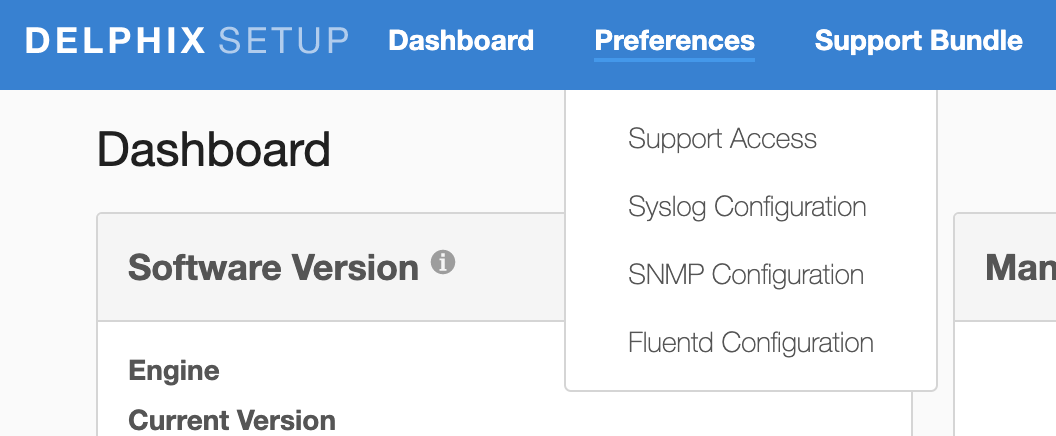Open Fluentd Configuration settings
The height and width of the screenshot is (436, 1056).
[x=750, y=343]
